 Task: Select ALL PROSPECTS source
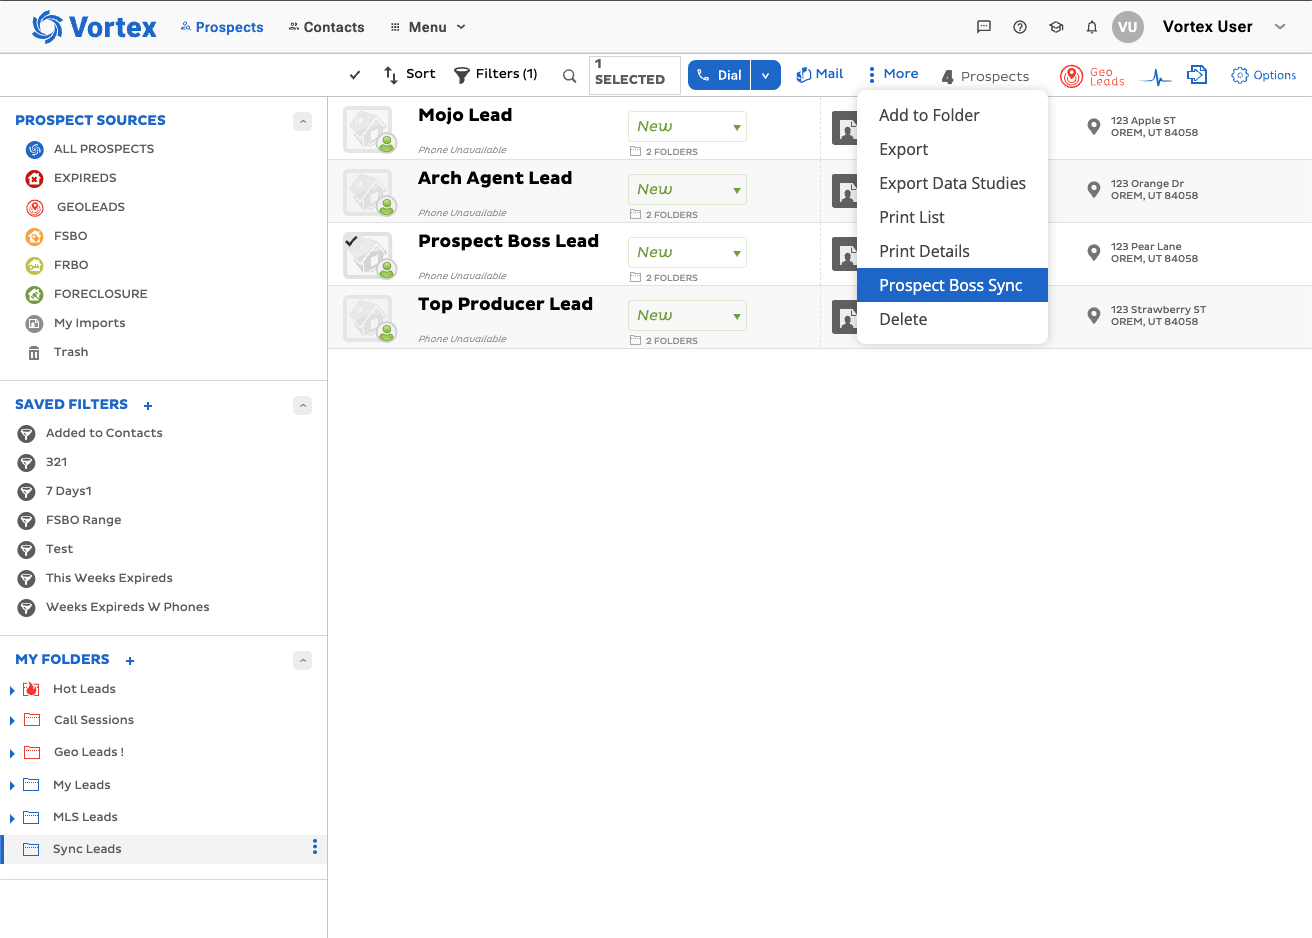90,149
